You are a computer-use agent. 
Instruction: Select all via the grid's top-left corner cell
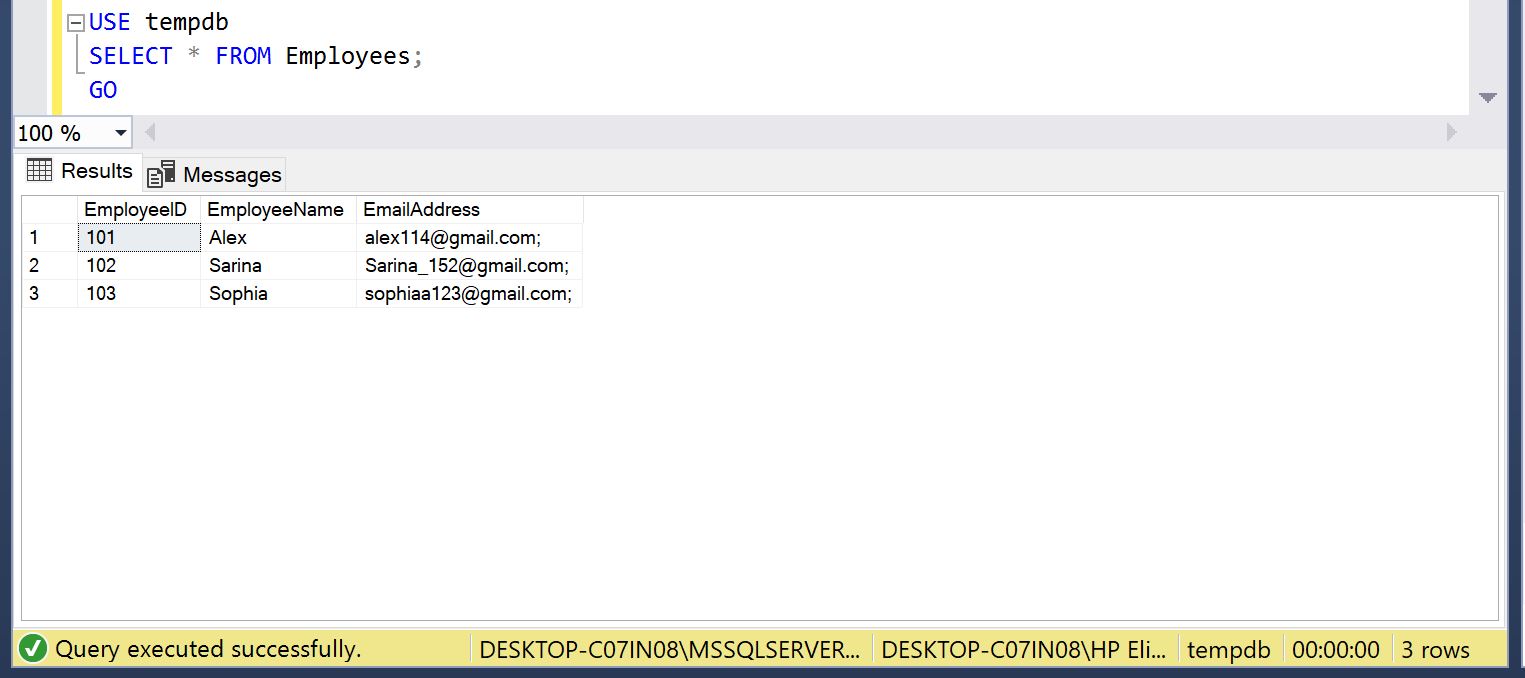coord(49,210)
